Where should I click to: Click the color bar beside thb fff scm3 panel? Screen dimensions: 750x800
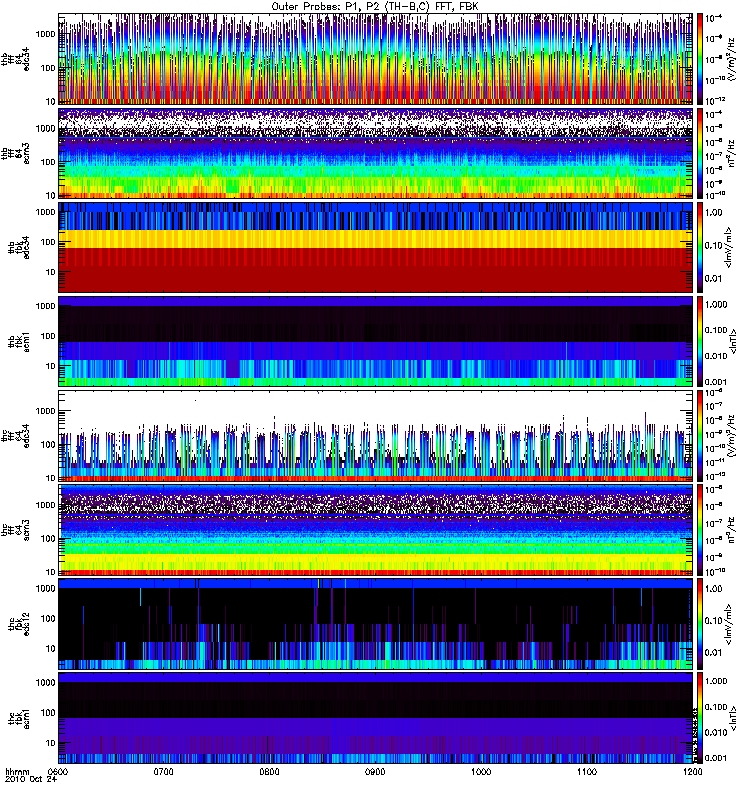coord(700,153)
